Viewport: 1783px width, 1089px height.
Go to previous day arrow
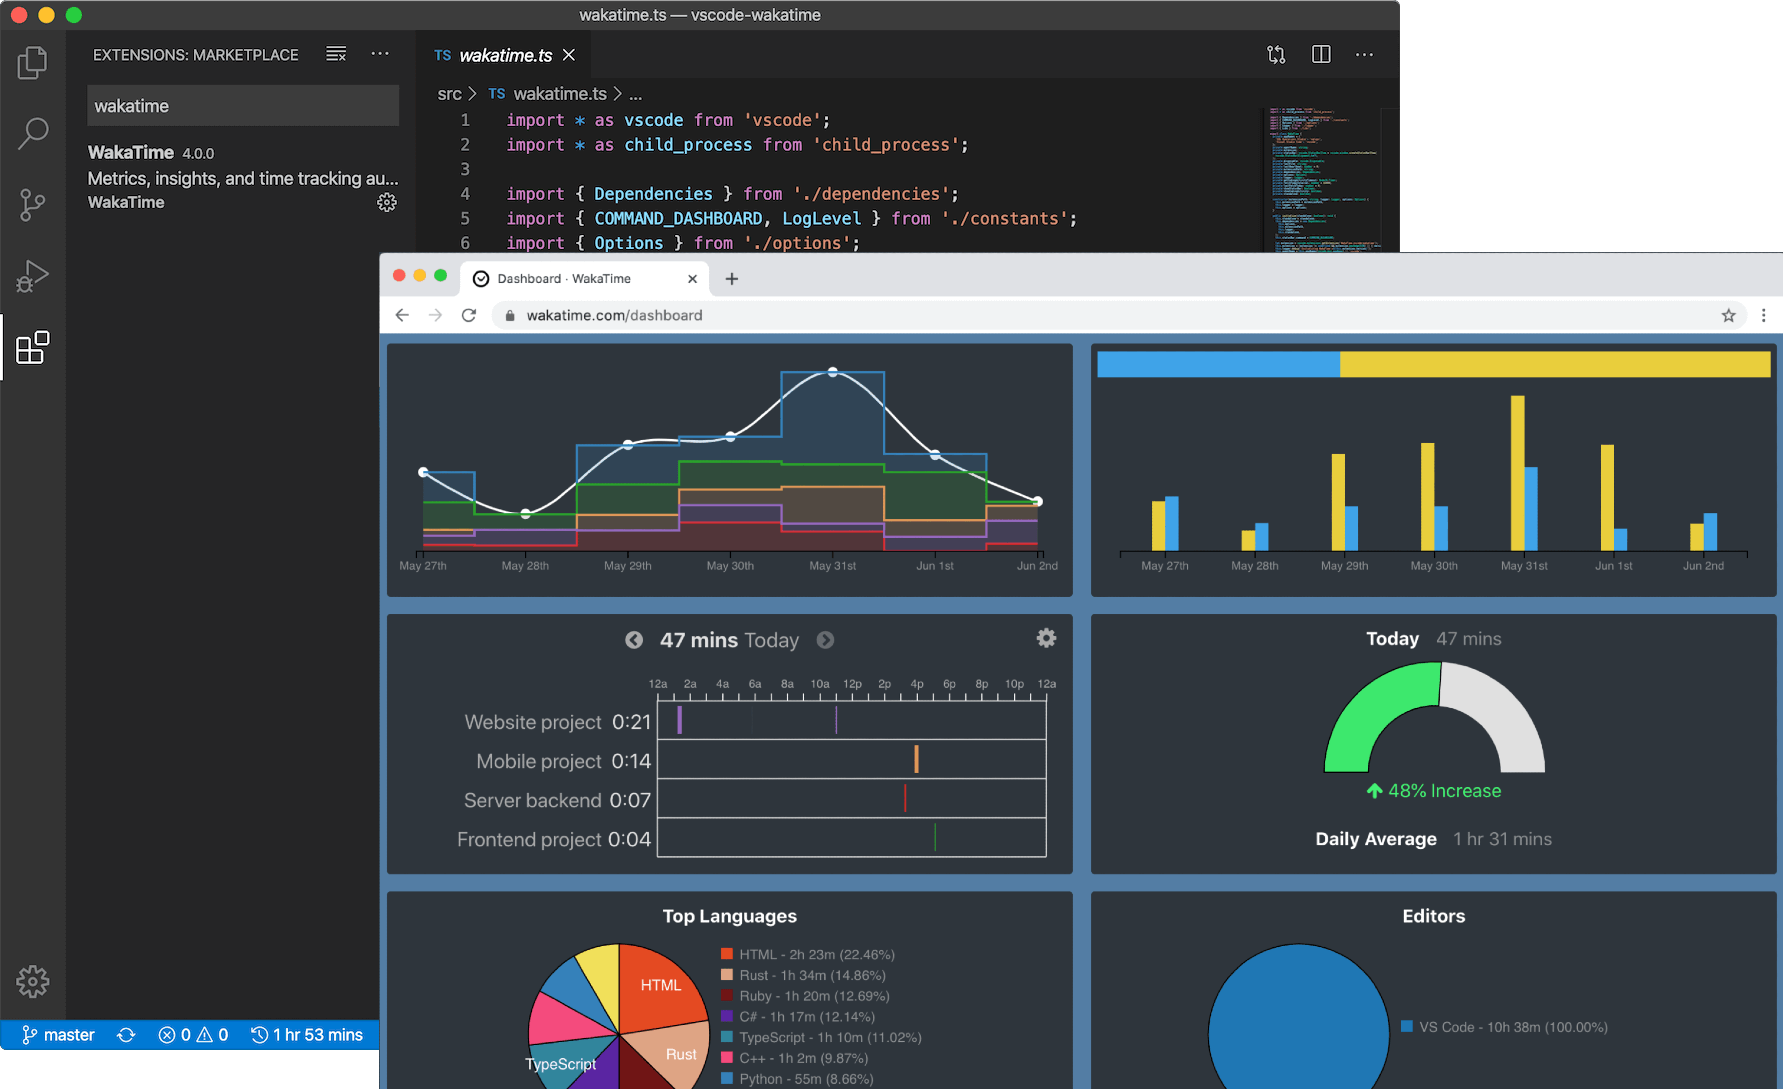634,640
